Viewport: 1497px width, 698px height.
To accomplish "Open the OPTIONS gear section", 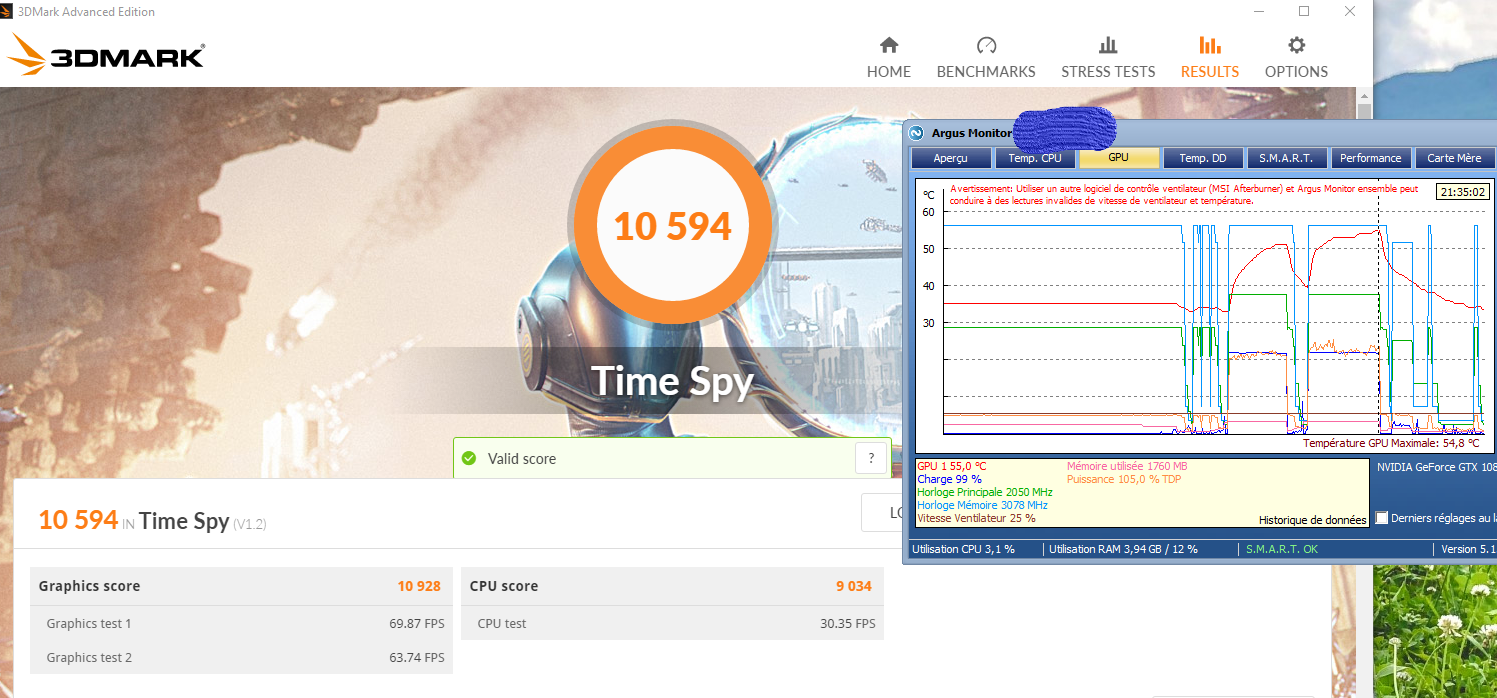I will click(x=1296, y=58).
